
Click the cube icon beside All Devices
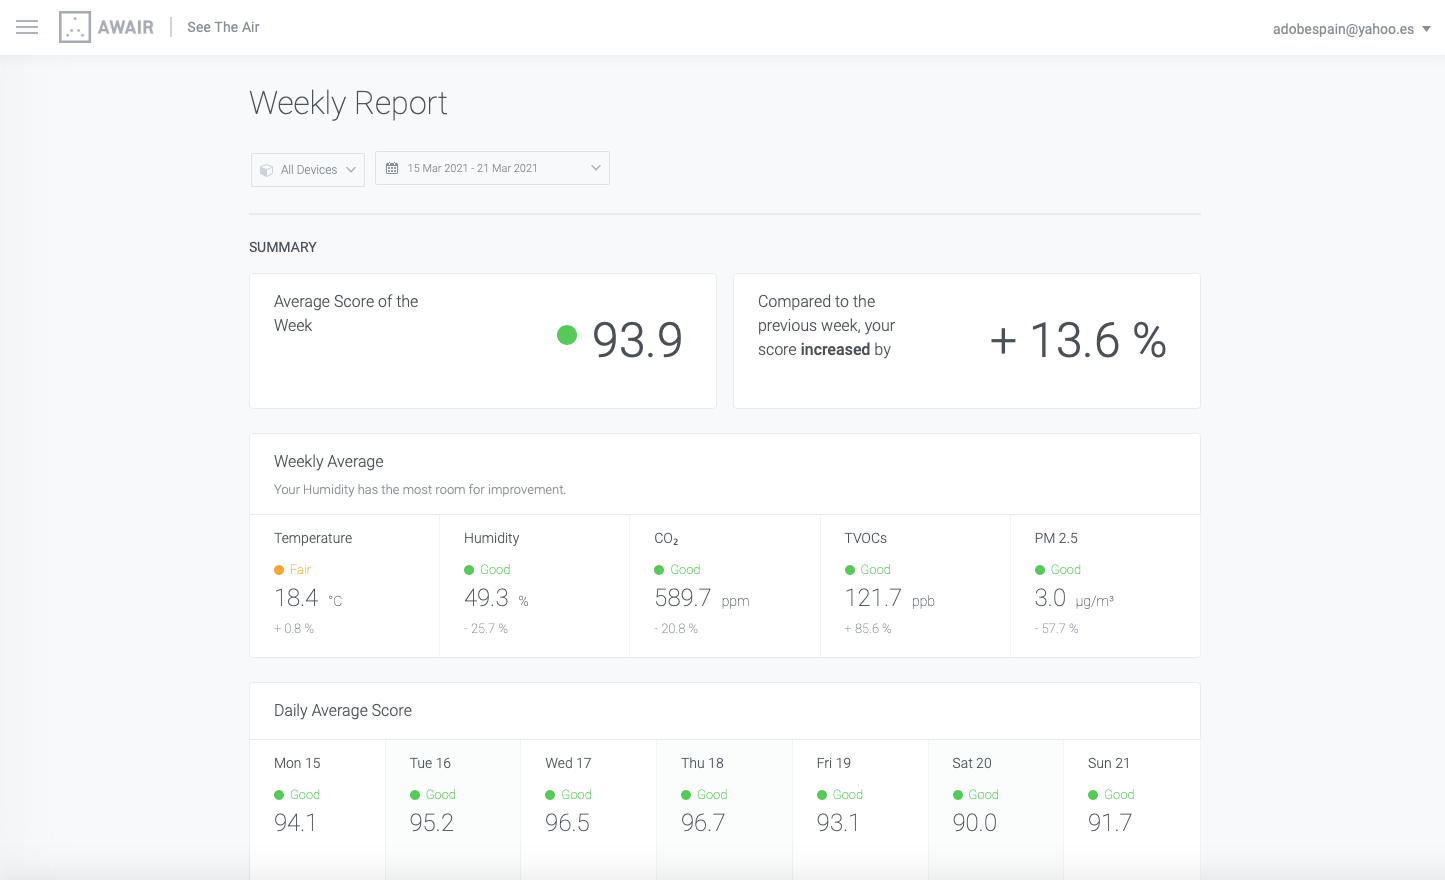coord(267,170)
